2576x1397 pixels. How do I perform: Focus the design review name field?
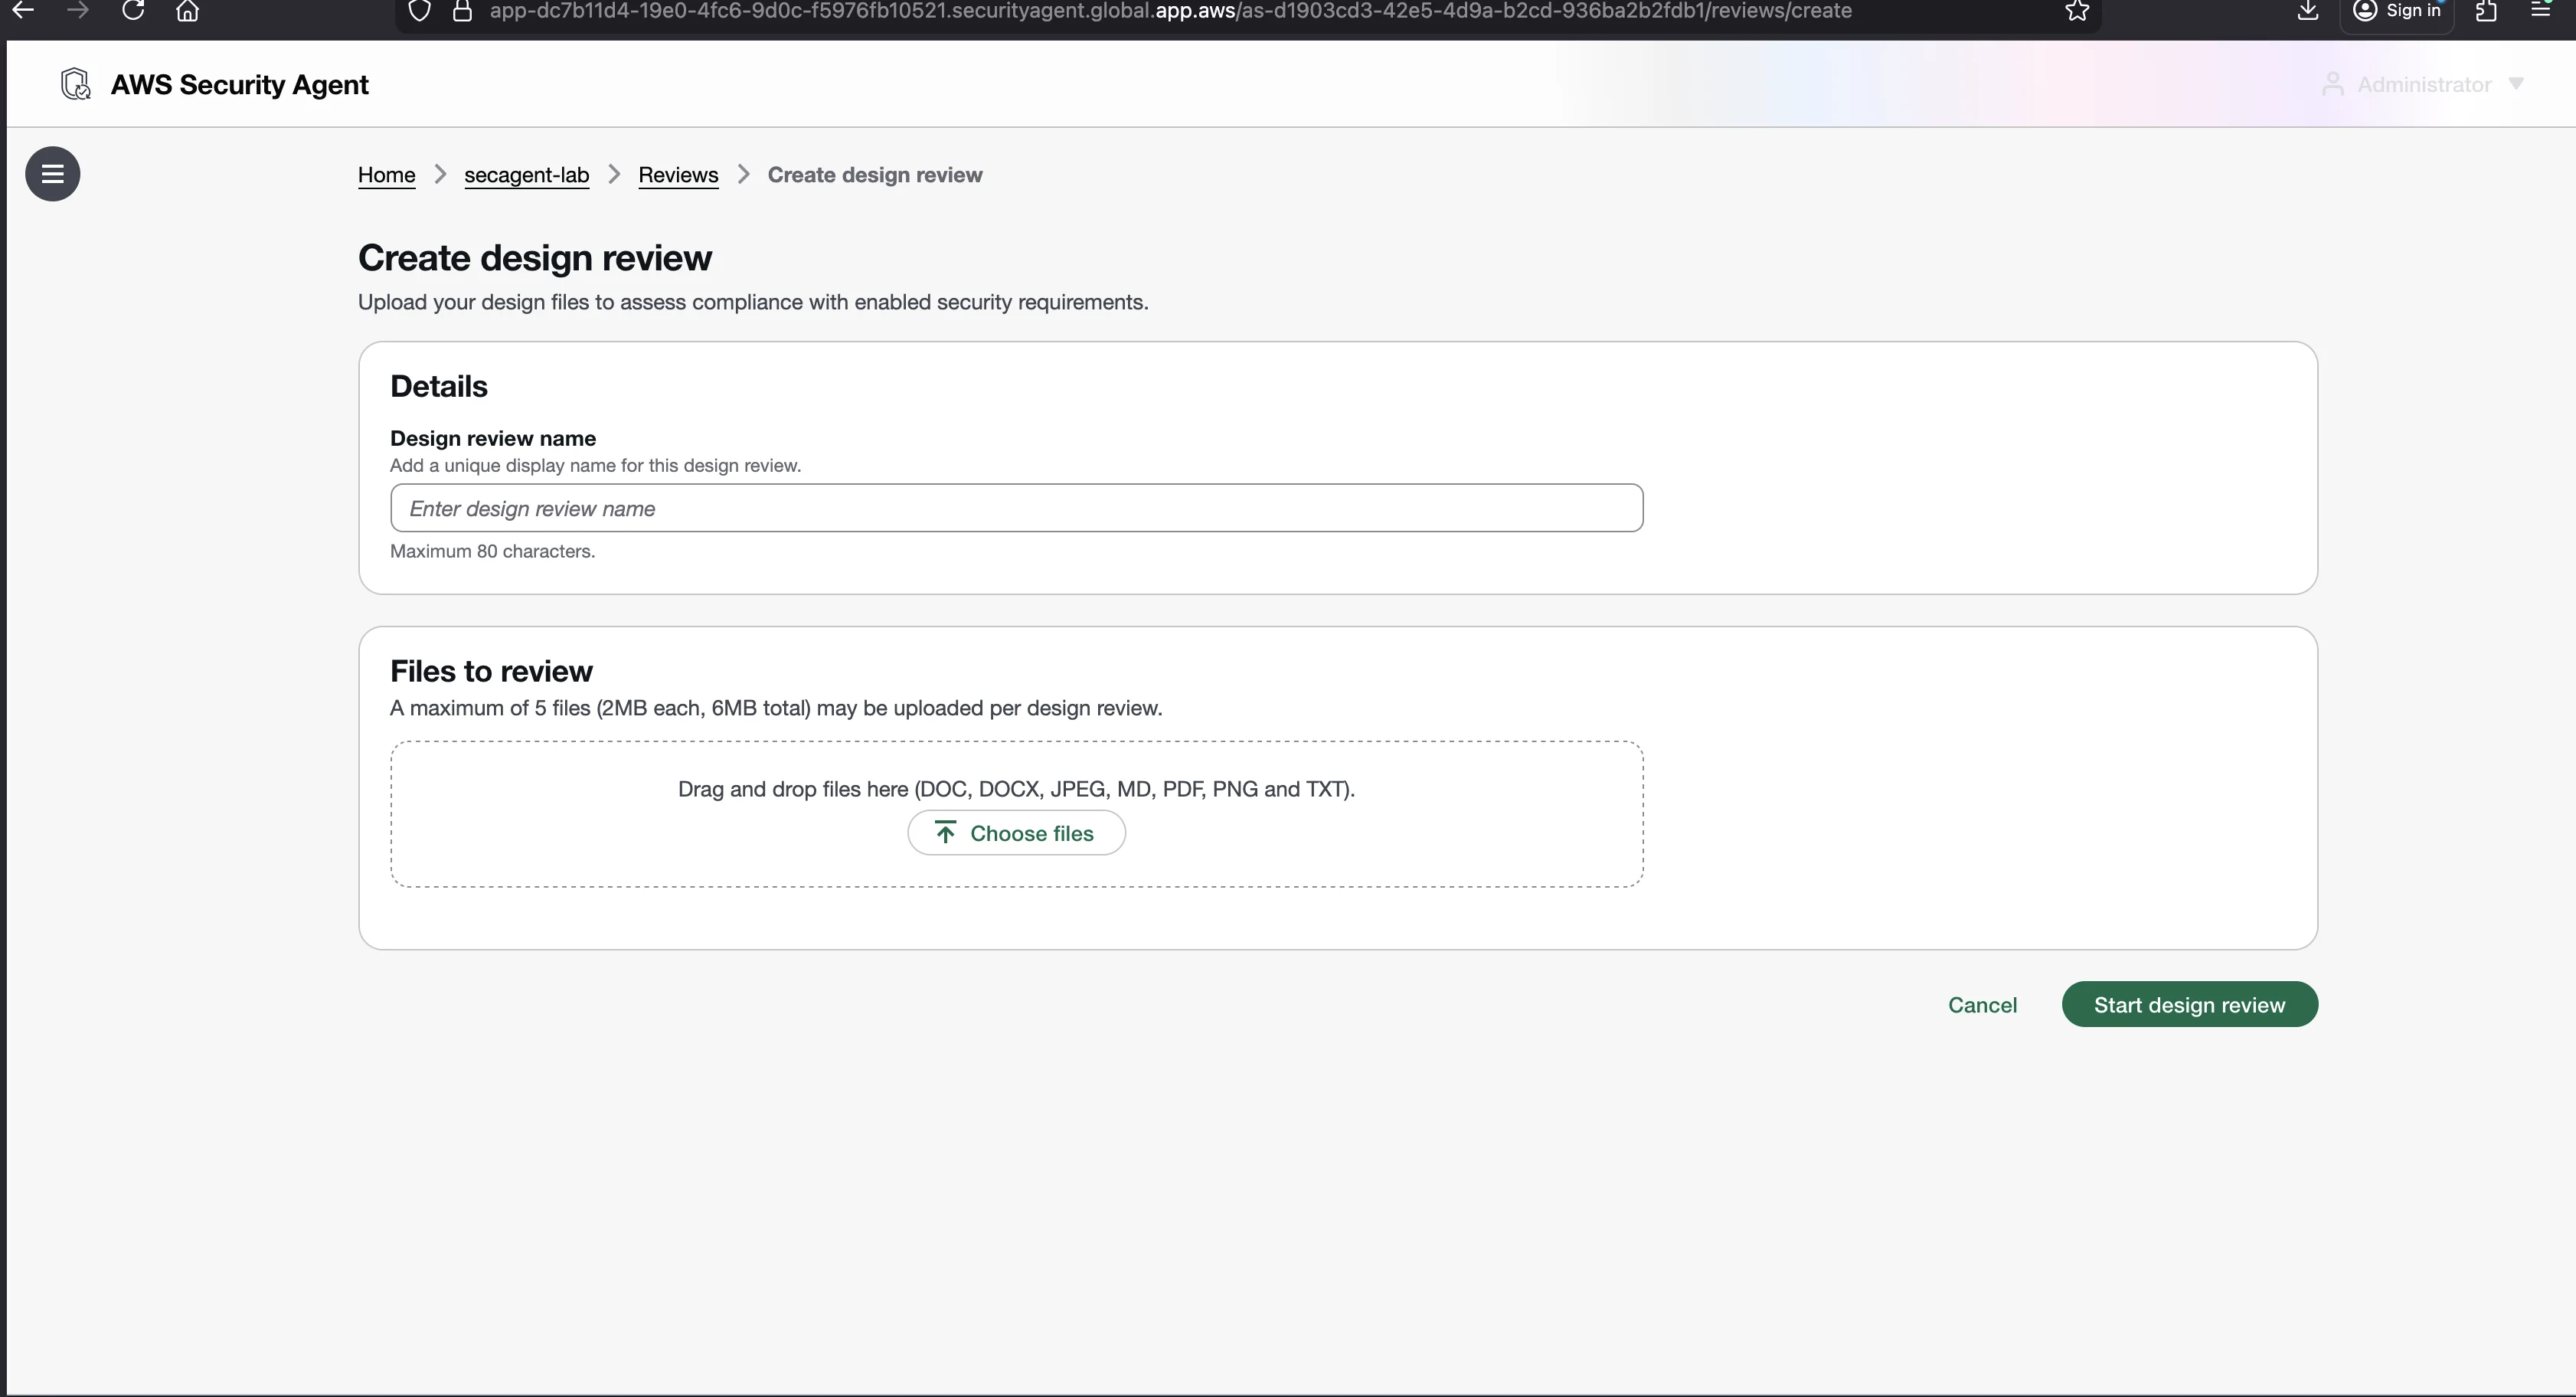pyautogui.click(x=1016, y=508)
